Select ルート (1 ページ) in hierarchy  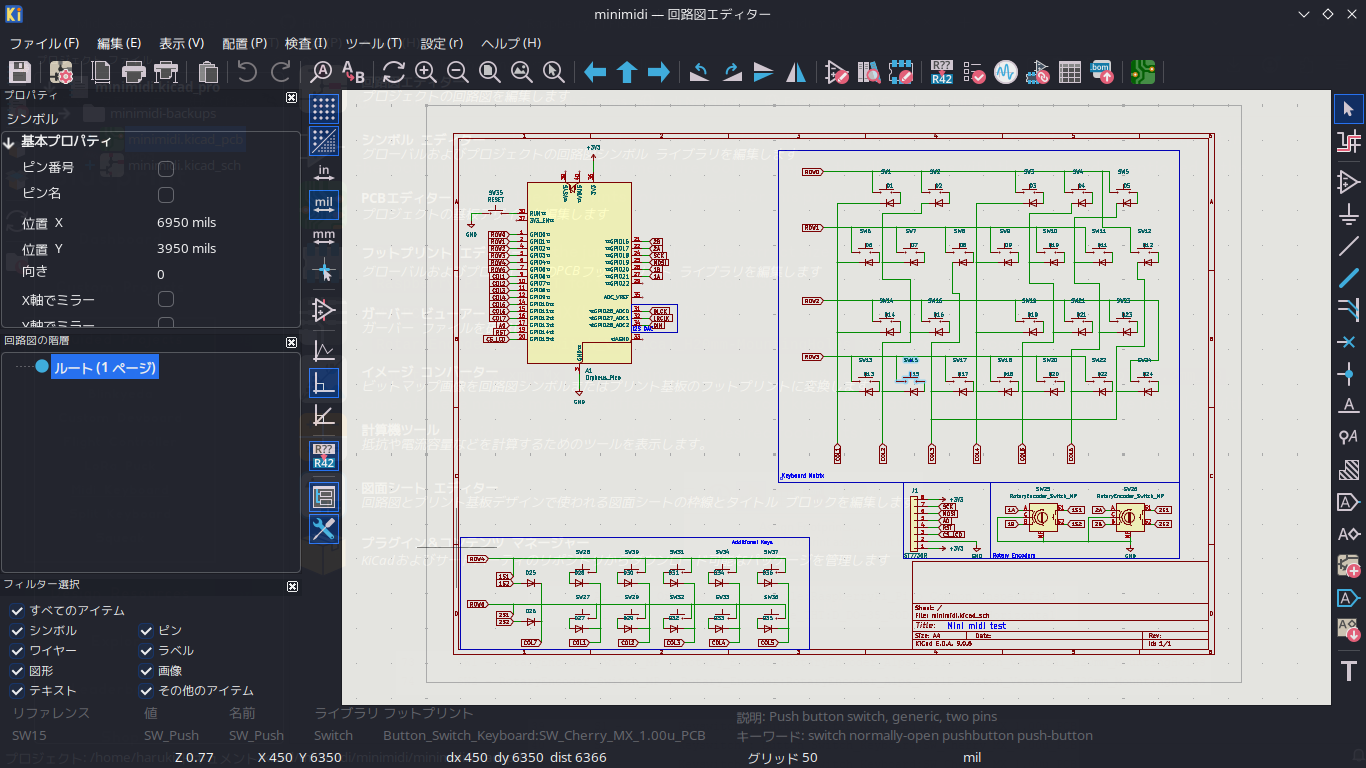[x=105, y=368]
